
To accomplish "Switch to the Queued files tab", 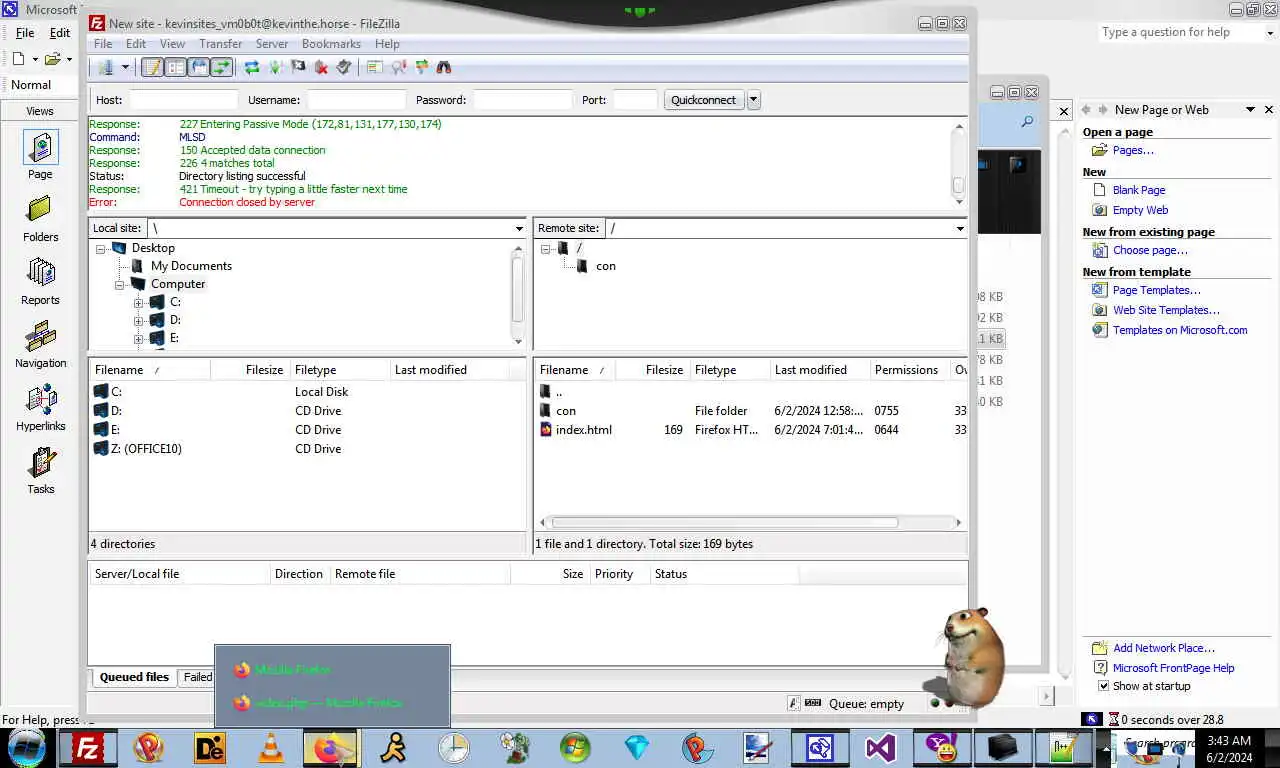I will 134,677.
